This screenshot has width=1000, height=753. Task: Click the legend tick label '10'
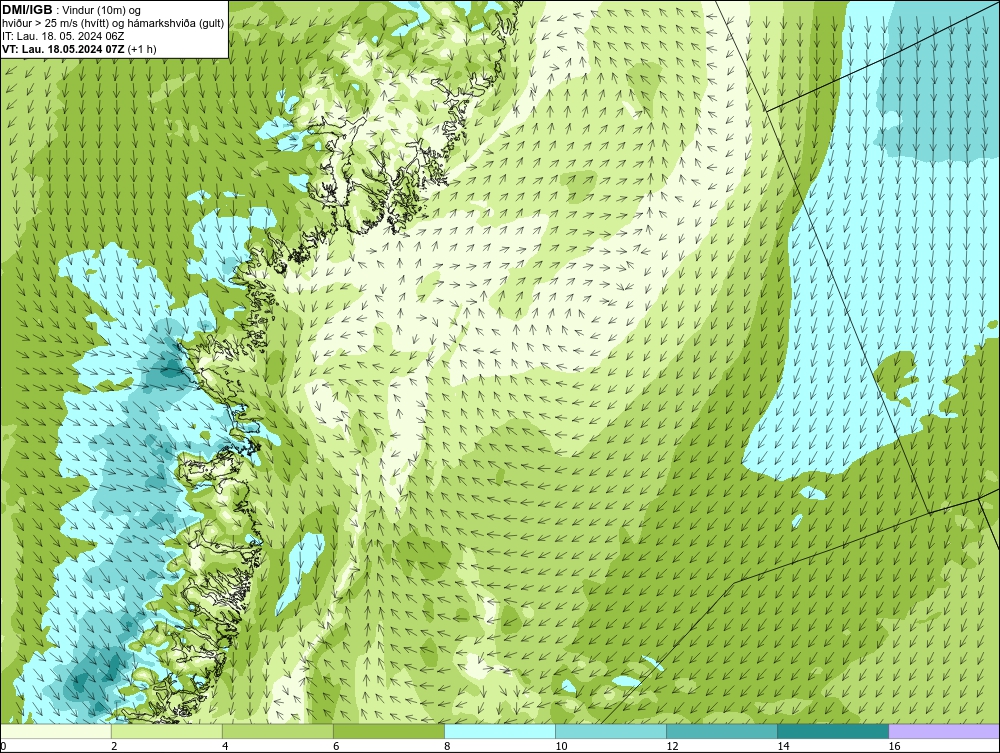(x=561, y=746)
